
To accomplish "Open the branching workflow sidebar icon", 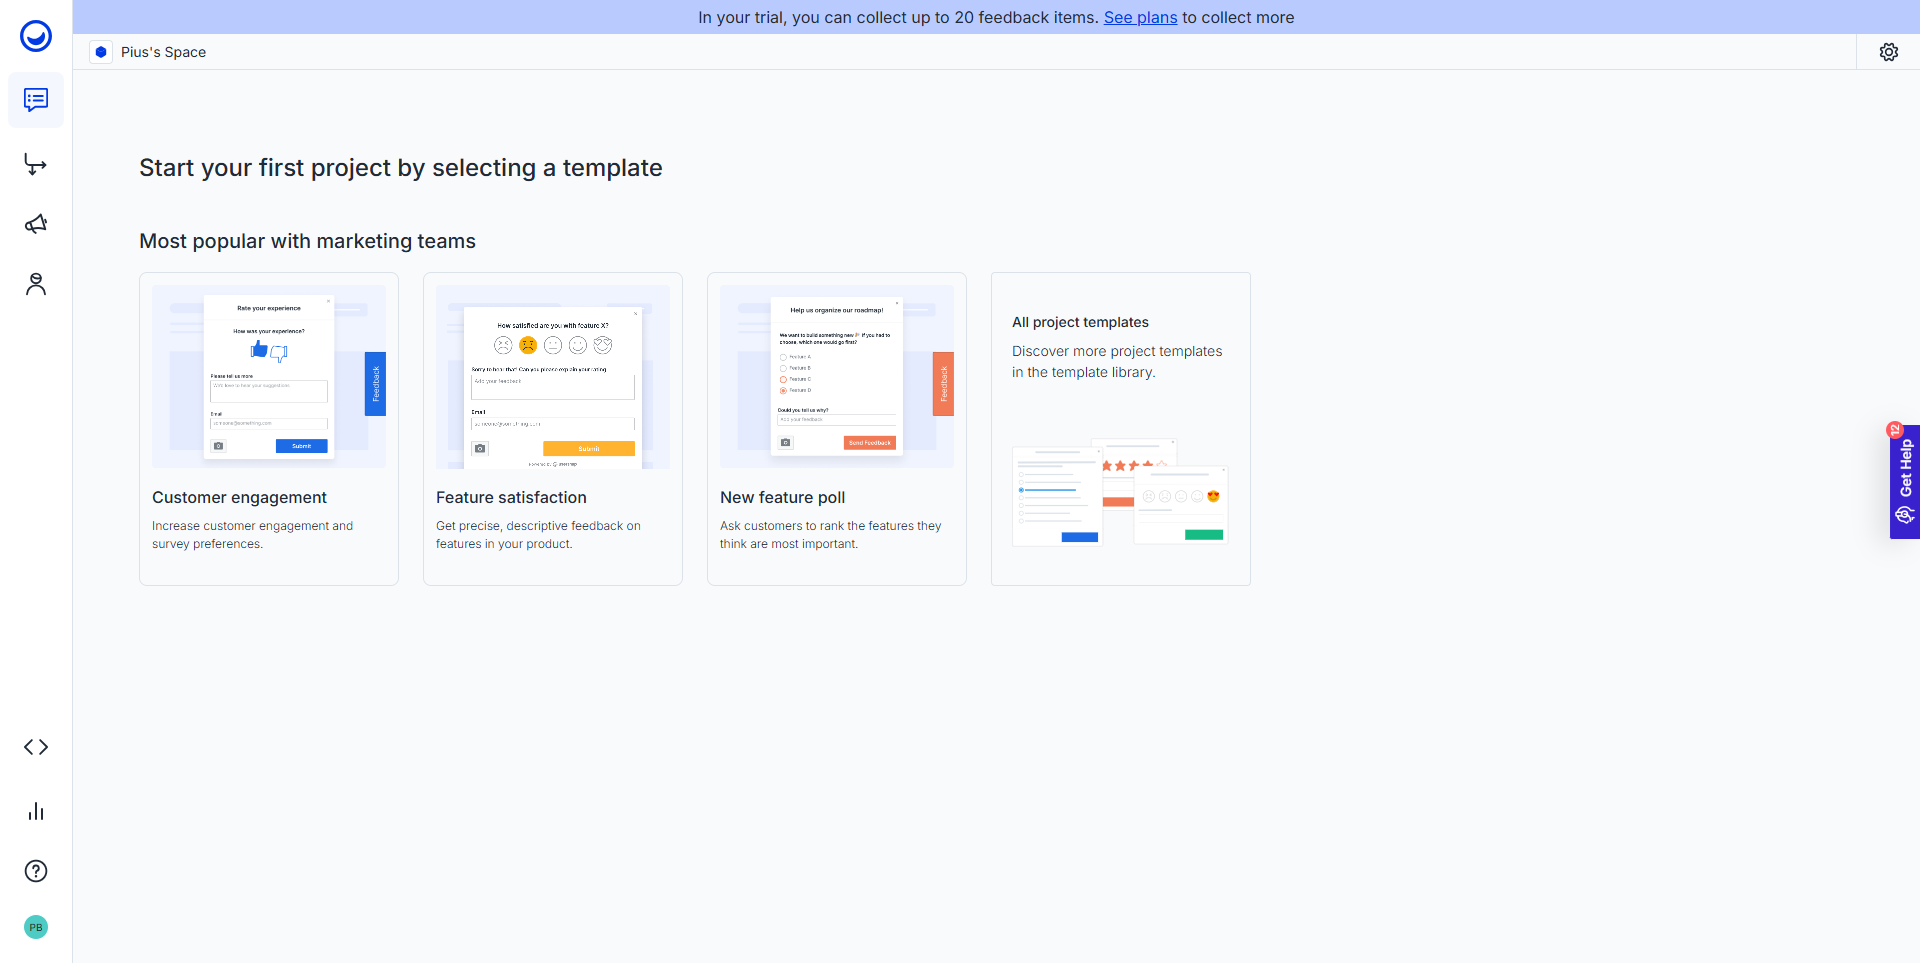I will click(x=36, y=164).
